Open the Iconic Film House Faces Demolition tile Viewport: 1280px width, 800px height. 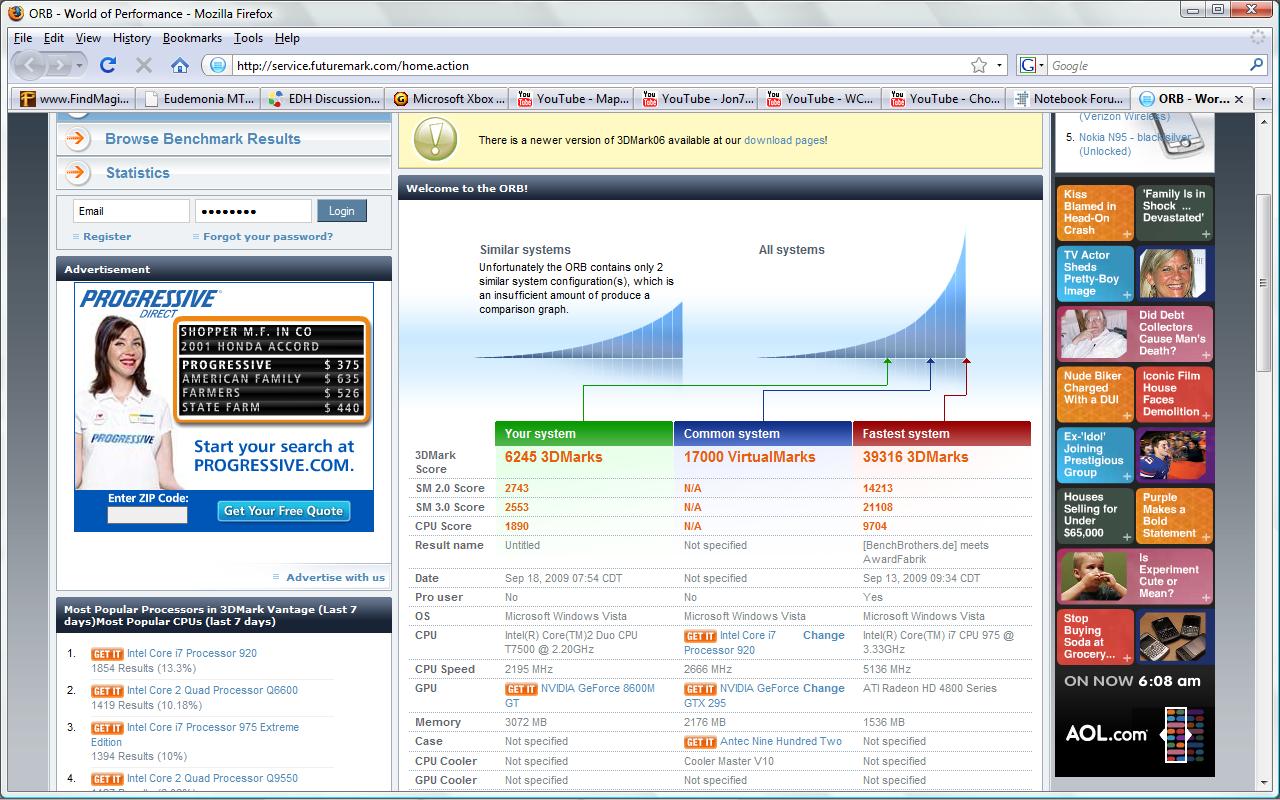click(x=1174, y=395)
